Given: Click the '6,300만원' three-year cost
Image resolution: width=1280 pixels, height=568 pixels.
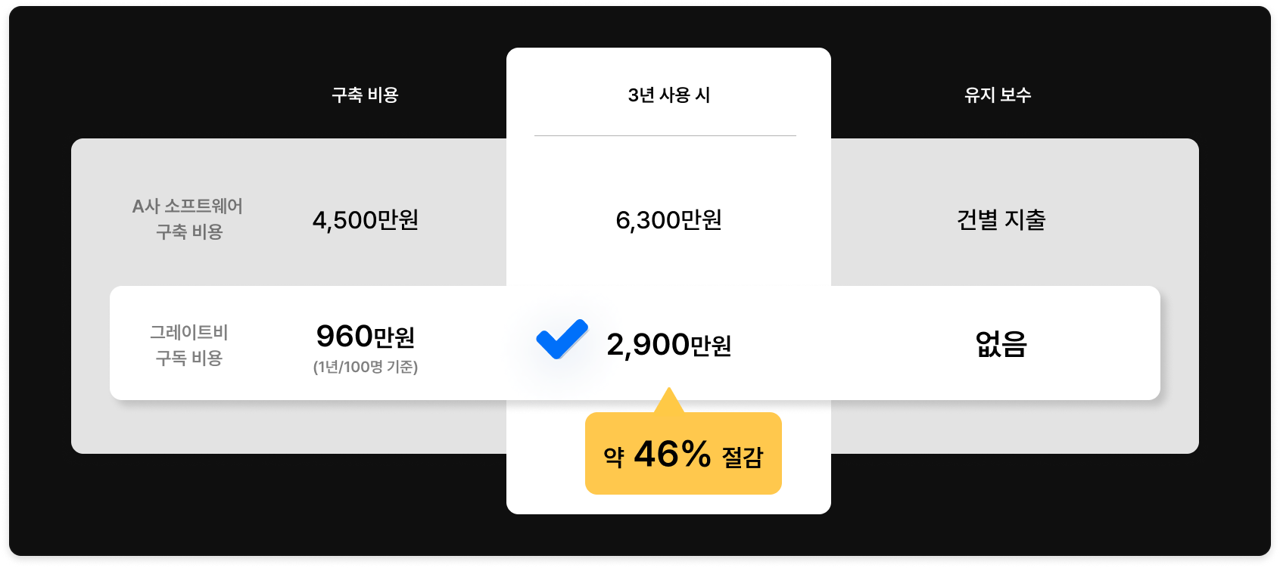Looking at the screenshot, I should point(669,220).
